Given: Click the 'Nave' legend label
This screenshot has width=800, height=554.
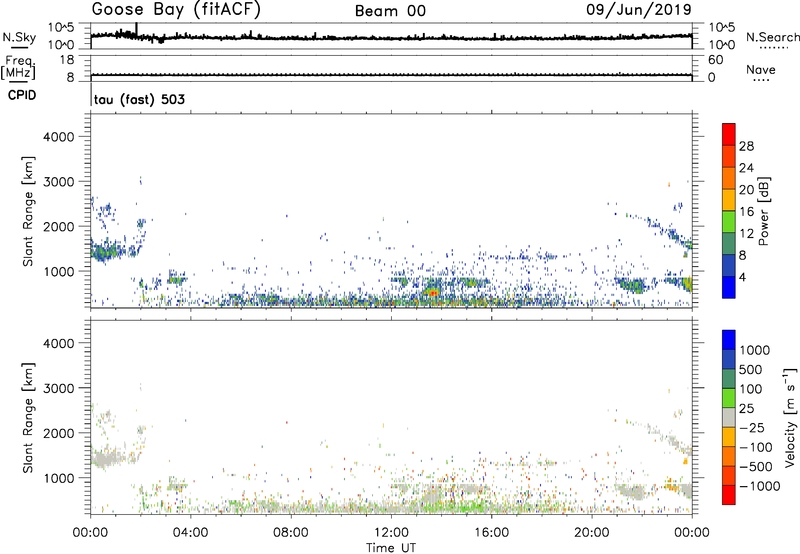Looking at the screenshot, I should click(x=761, y=69).
